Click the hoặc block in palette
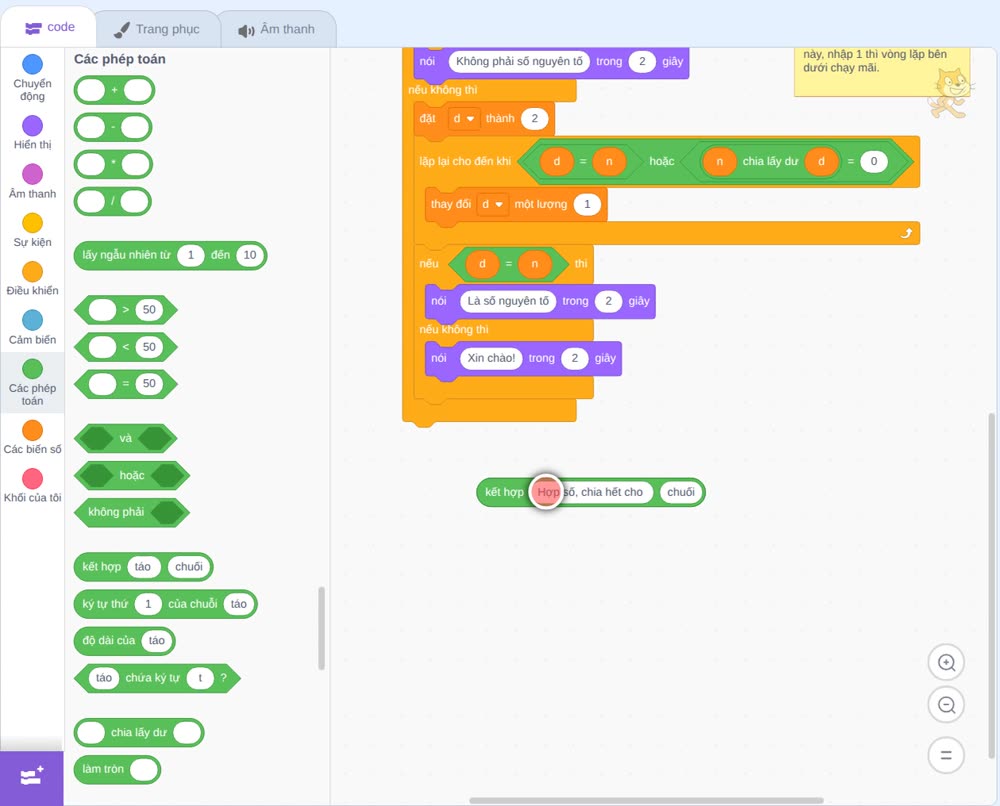Screen dimensions: 1000x806 point(132,476)
